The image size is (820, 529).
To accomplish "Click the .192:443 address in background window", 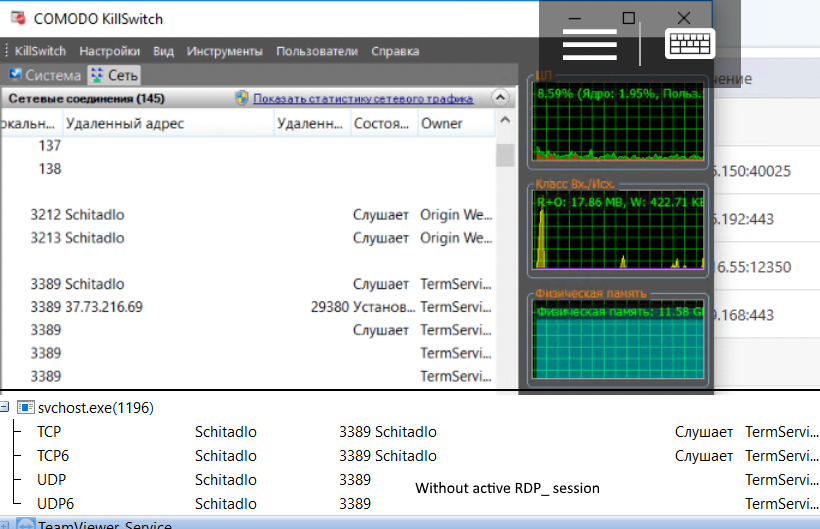I will click(x=744, y=219).
